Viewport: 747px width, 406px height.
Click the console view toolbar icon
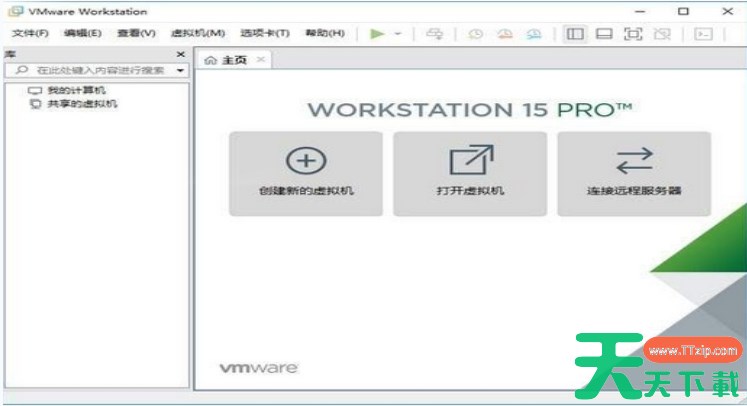pyautogui.click(x=704, y=34)
